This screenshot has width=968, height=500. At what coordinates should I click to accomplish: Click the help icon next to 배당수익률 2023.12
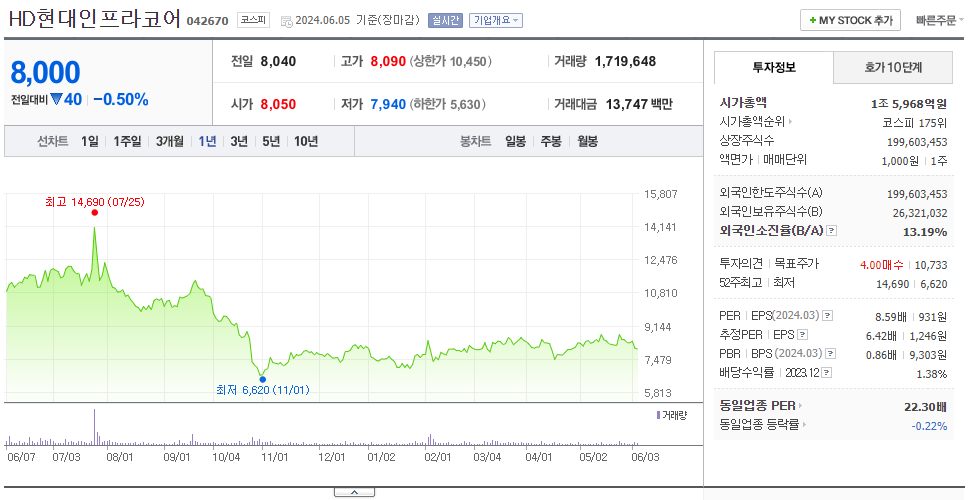point(827,373)
